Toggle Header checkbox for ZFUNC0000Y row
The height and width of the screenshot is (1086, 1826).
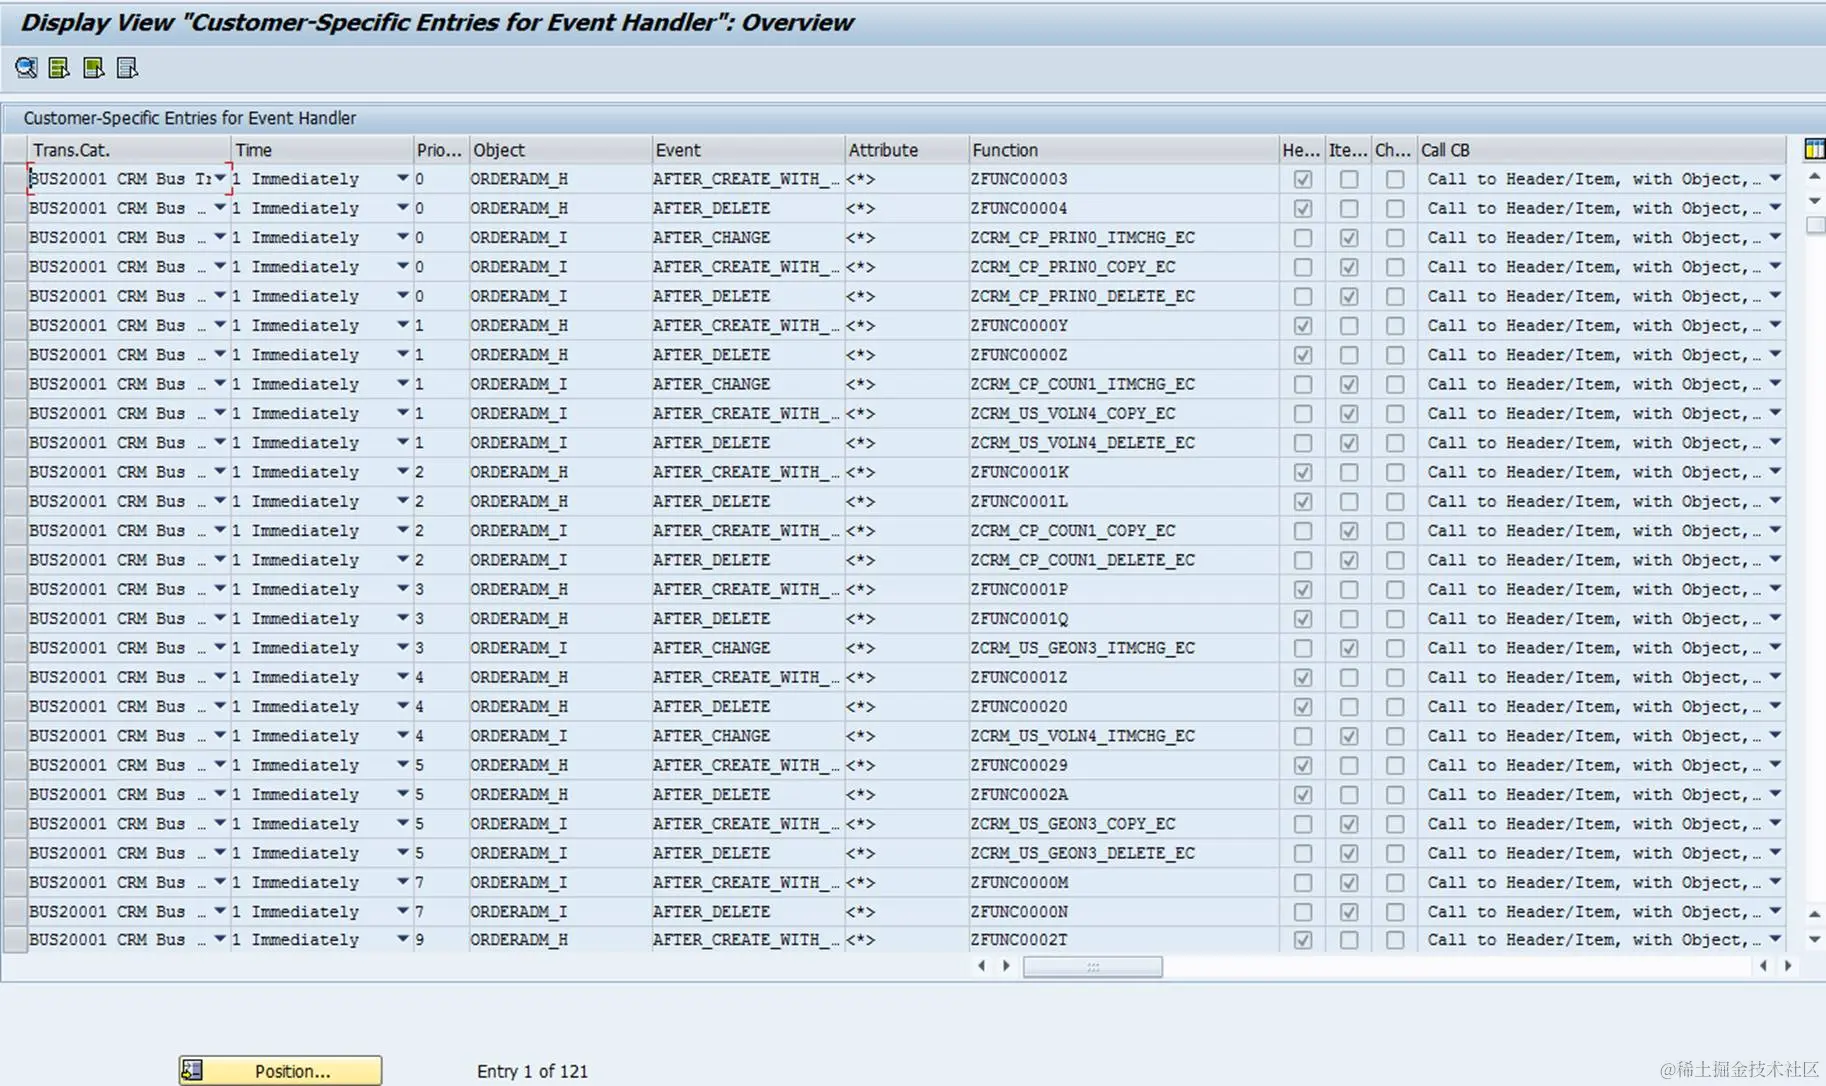(x=1302, y=326)
